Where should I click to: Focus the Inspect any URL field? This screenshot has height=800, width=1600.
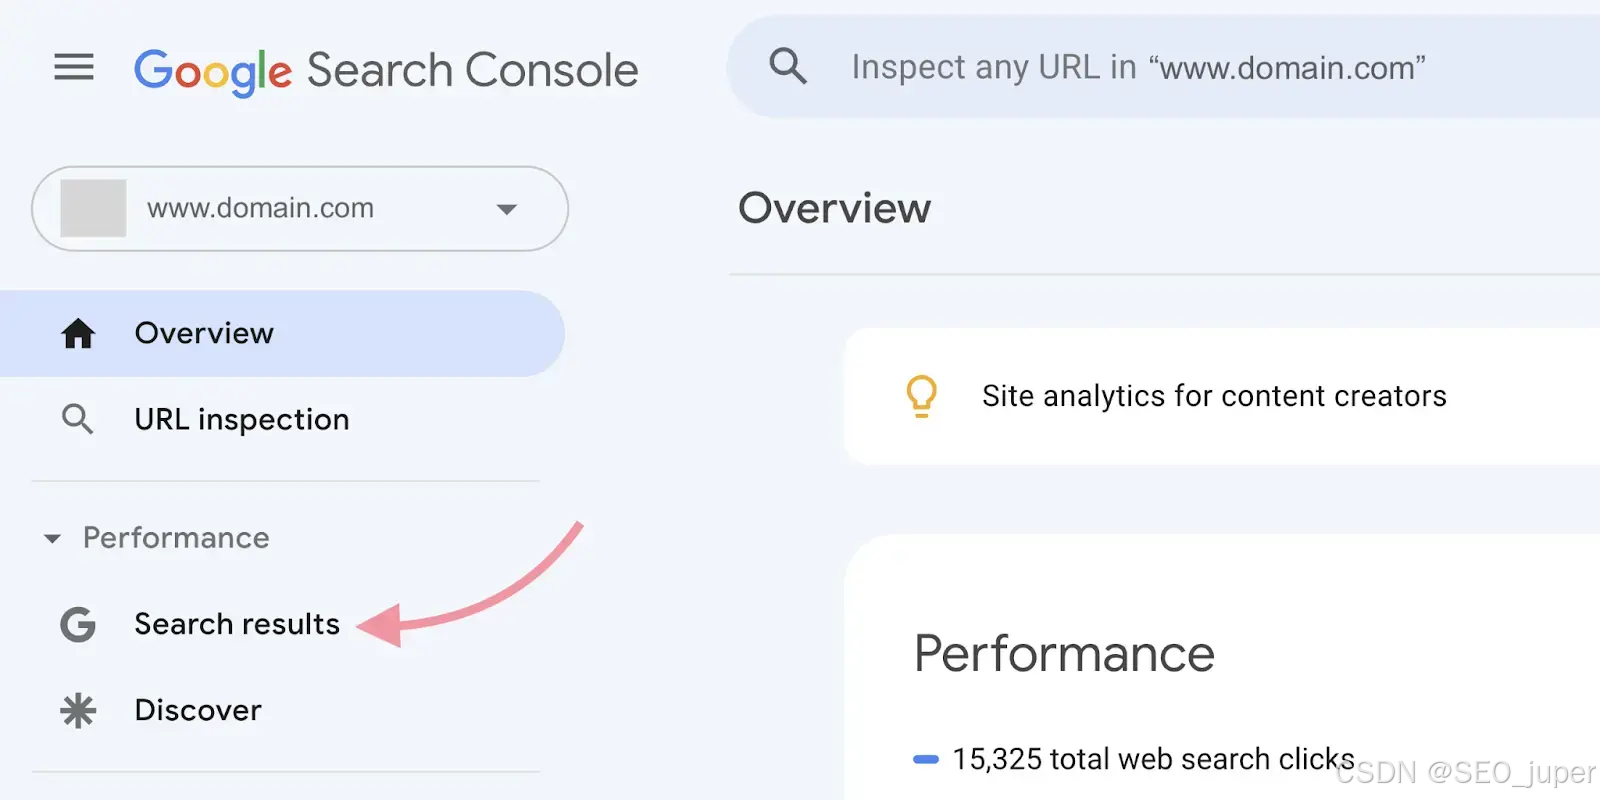tap(1165, 67)
